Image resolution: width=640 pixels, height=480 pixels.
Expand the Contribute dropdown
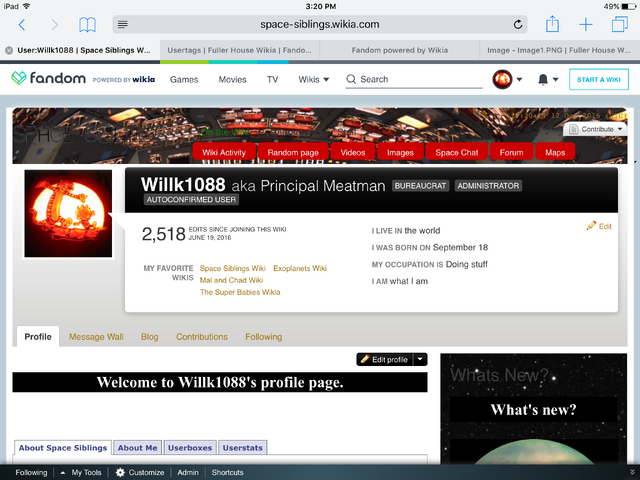596,129
